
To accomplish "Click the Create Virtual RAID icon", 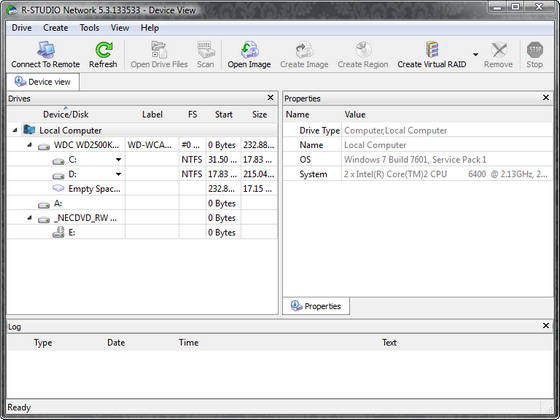I will [432, 50].
